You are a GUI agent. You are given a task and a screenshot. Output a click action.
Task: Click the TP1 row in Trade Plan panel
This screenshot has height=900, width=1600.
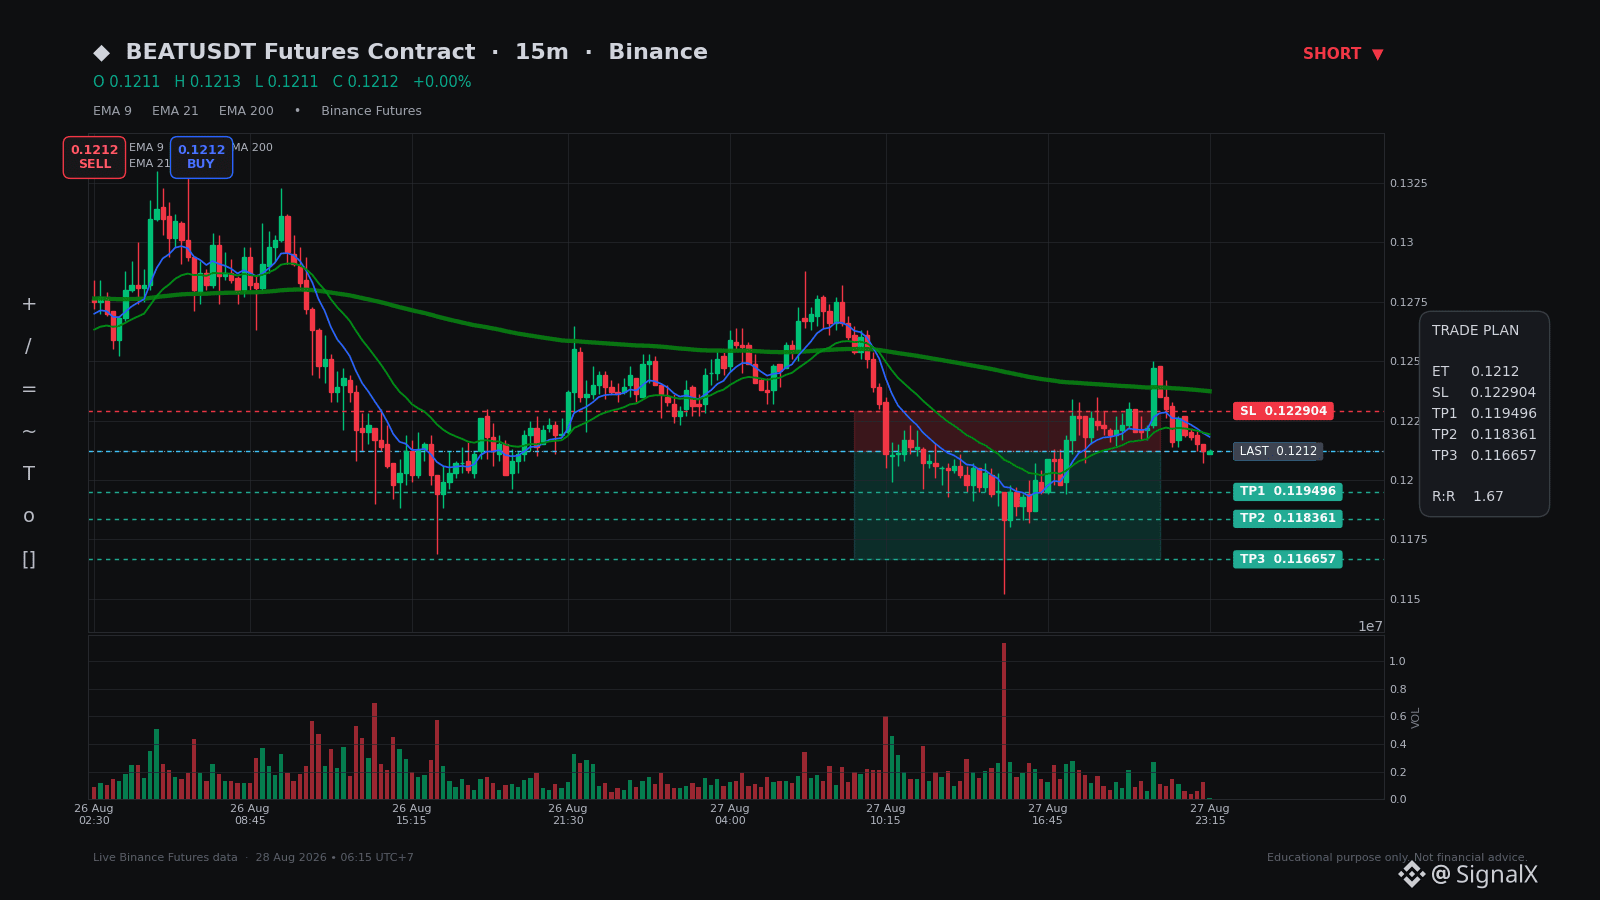click(1484, 413)
